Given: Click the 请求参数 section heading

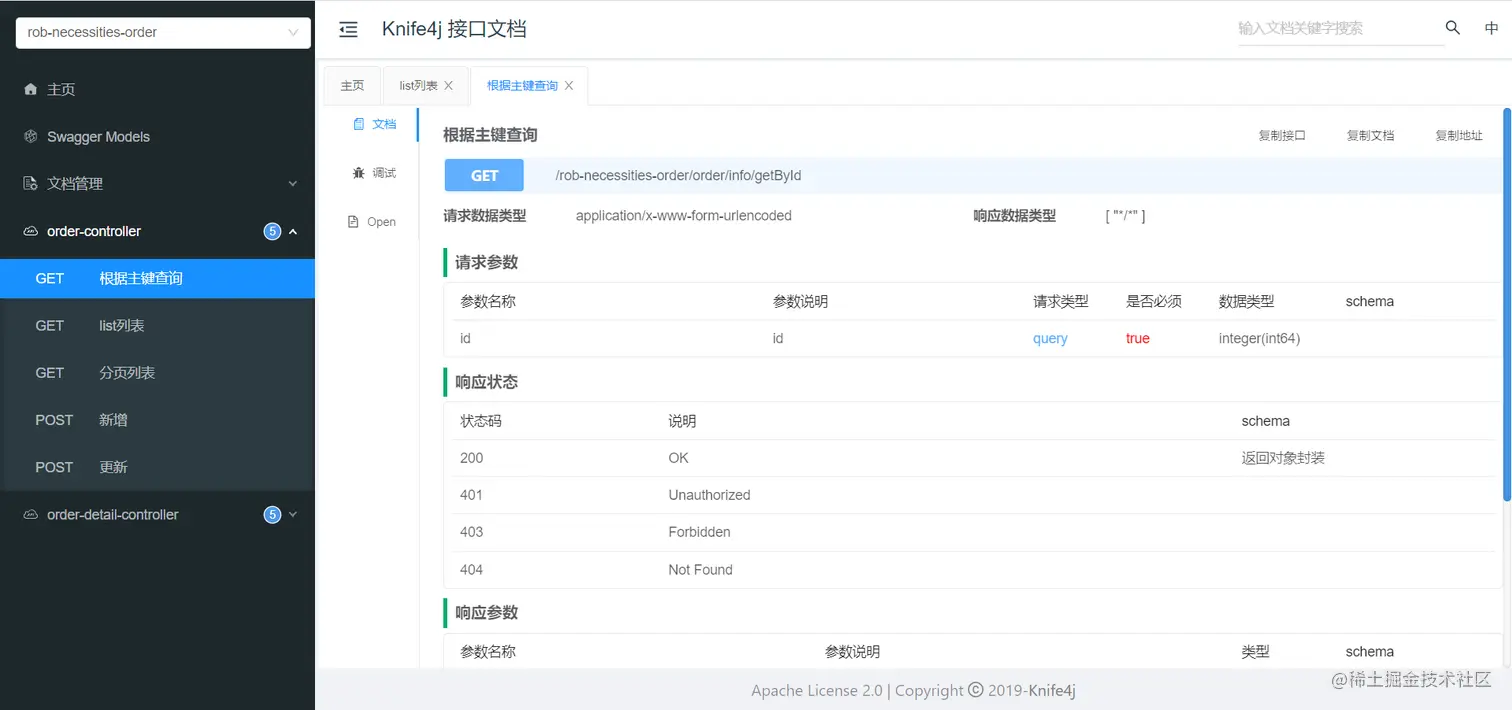Looking at the screenshot, I should point(487,263).
